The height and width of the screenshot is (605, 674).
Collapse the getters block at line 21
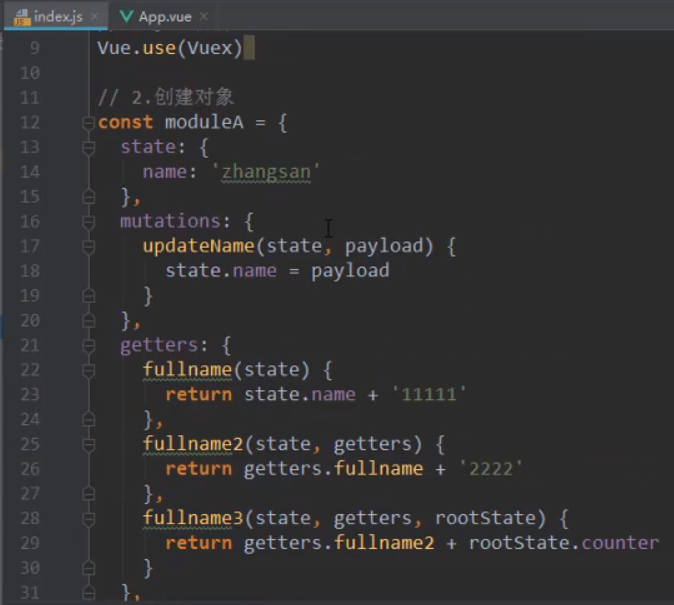click(x=89, y=345)
